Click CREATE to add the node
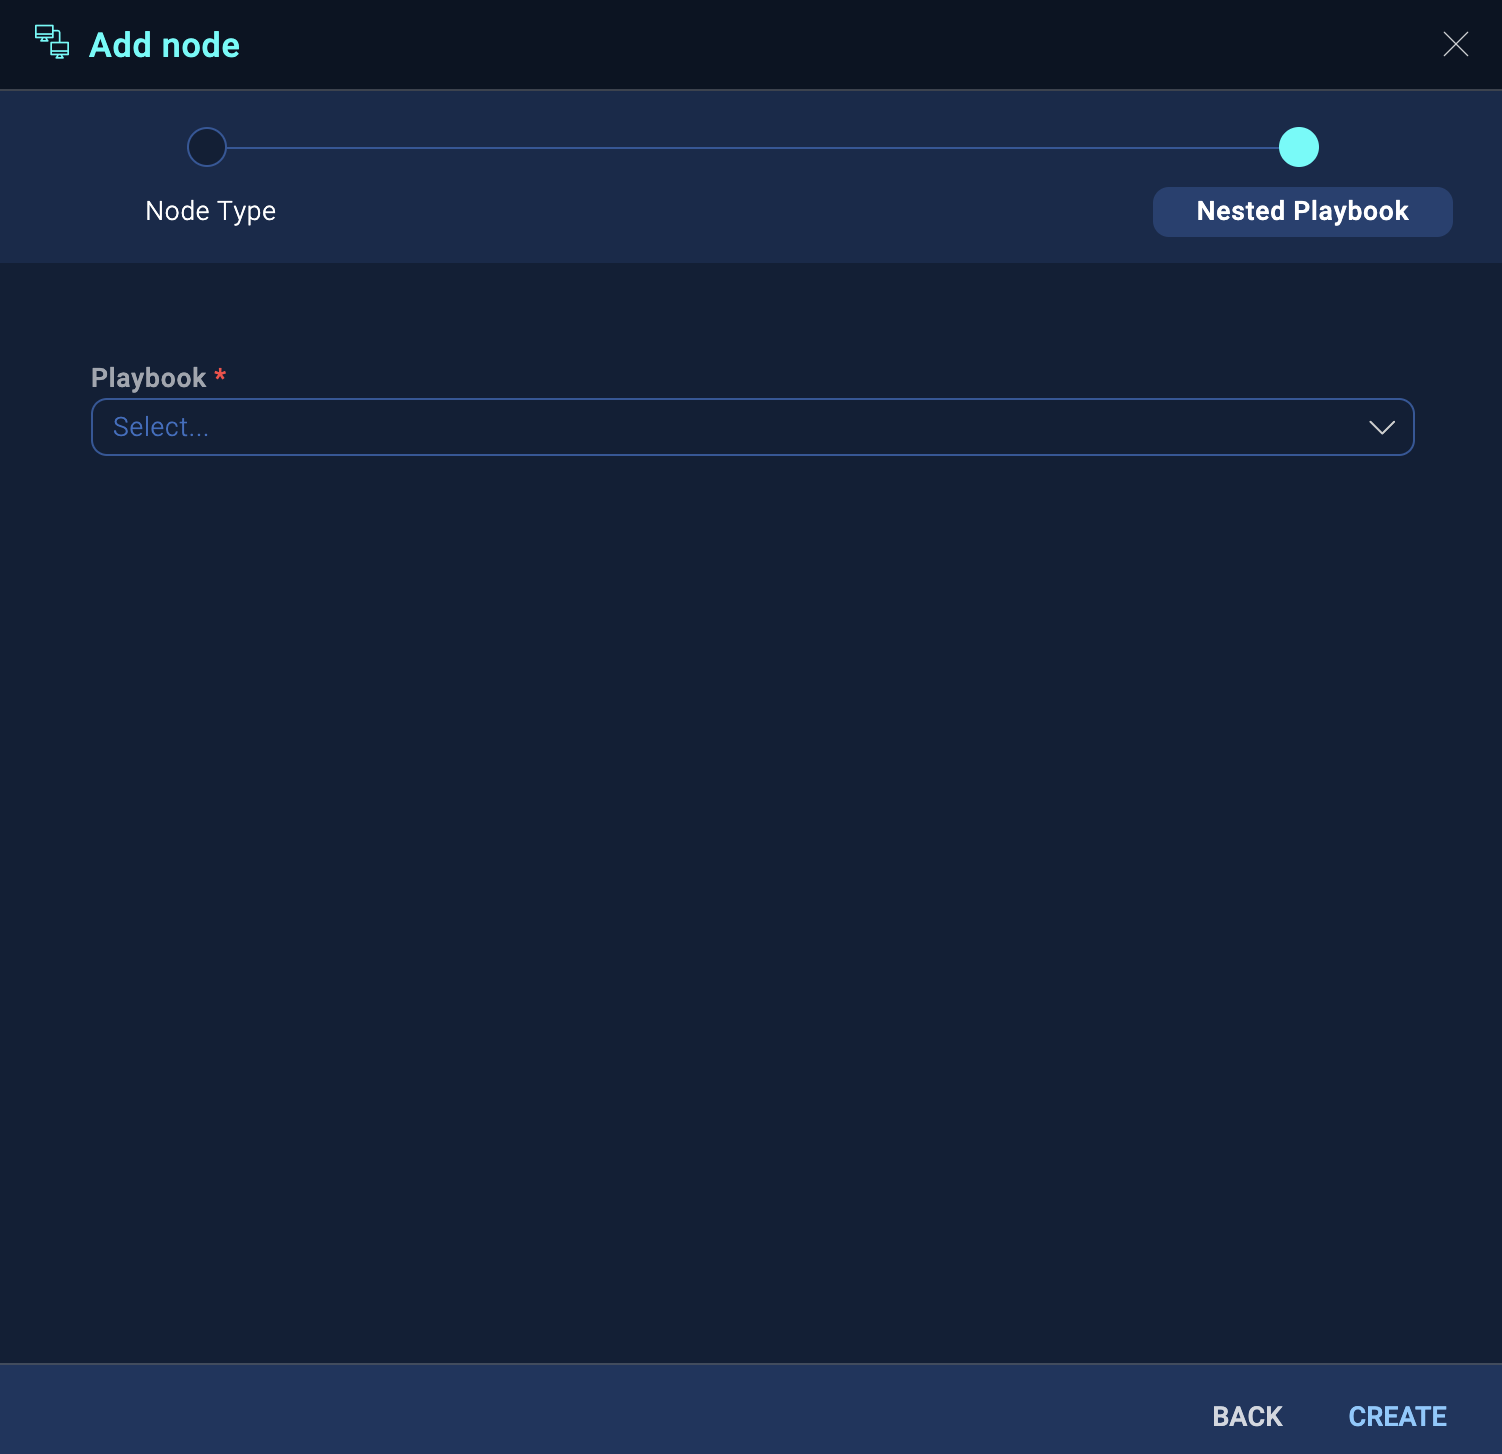 tap(1397, 1416)
